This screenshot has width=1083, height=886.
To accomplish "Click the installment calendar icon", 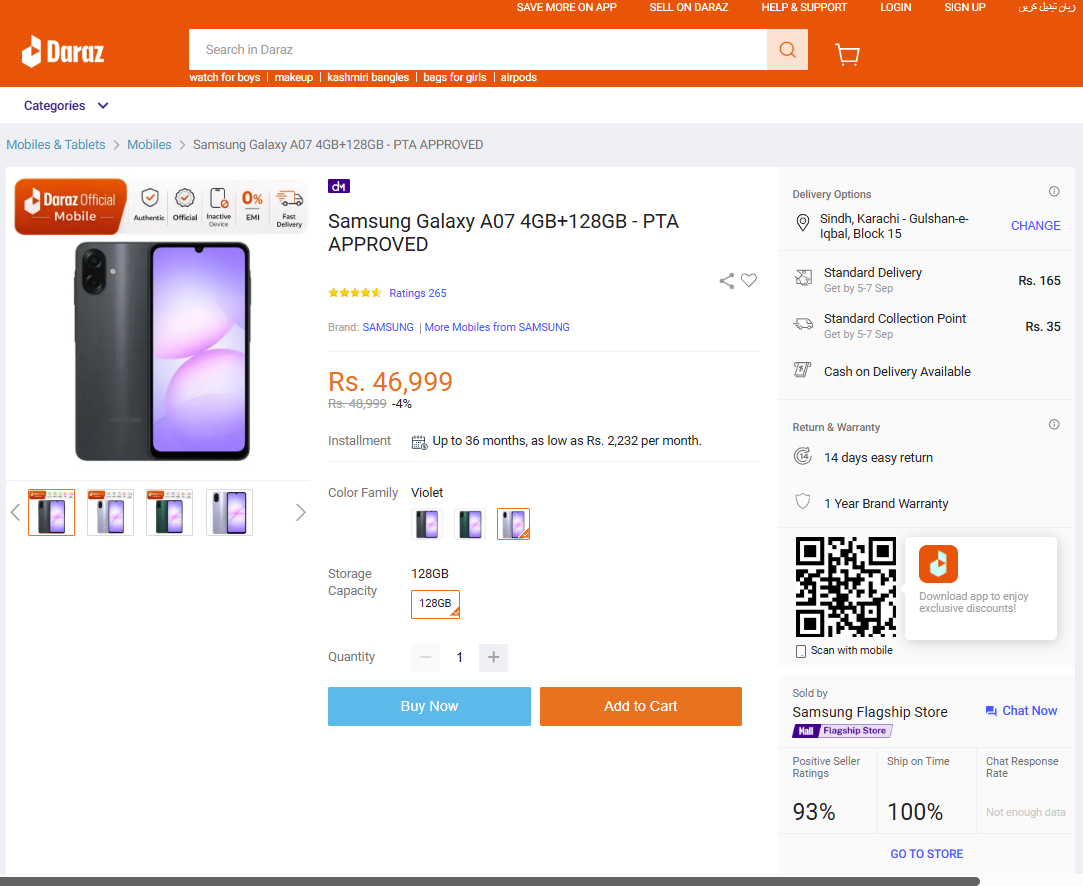I will pos(419,442).
